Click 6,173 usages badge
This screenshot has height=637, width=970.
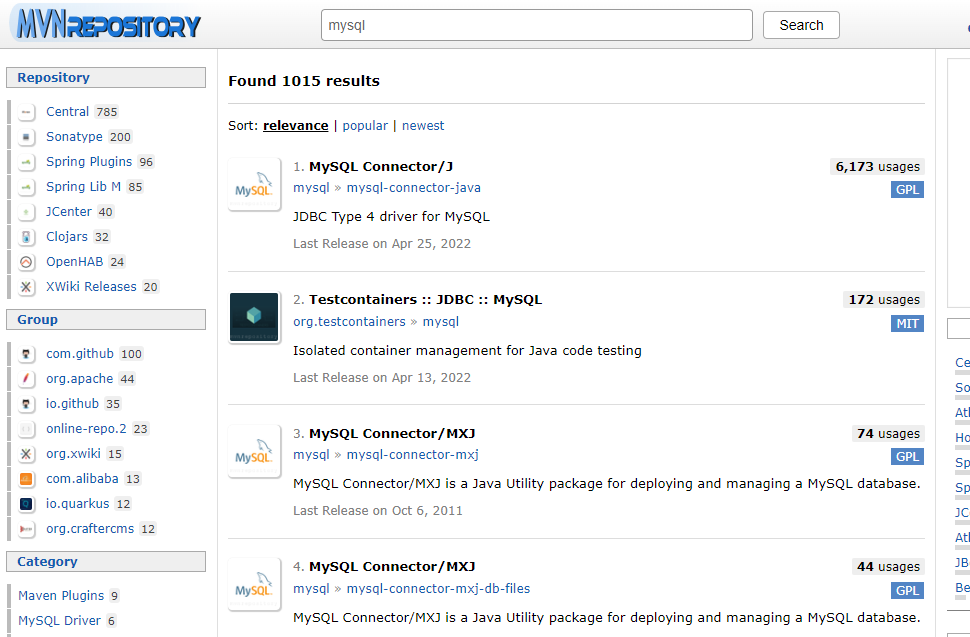877,166
